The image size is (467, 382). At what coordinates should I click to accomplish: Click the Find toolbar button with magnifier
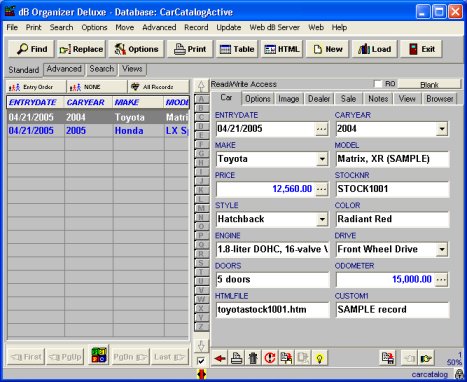pos(32,49)
